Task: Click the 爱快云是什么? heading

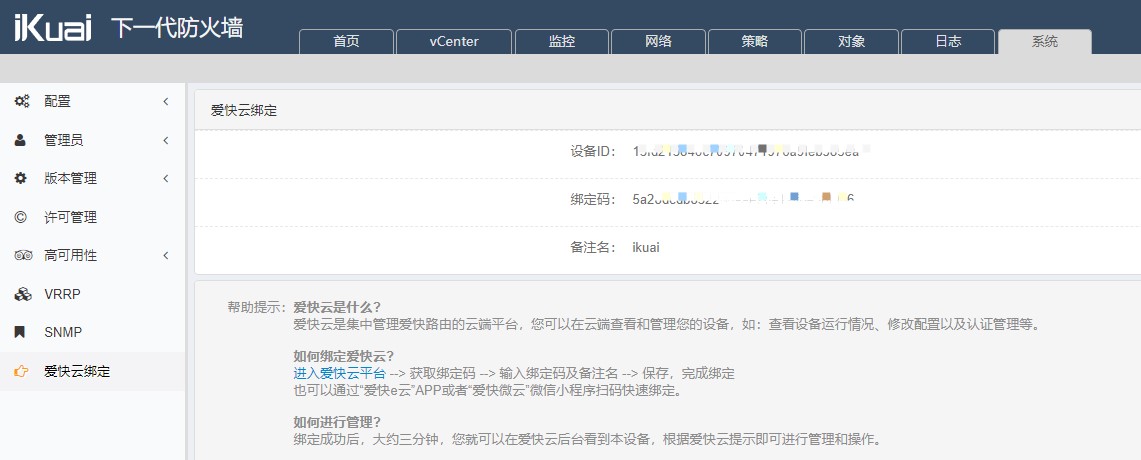Action: click(337, 306)
